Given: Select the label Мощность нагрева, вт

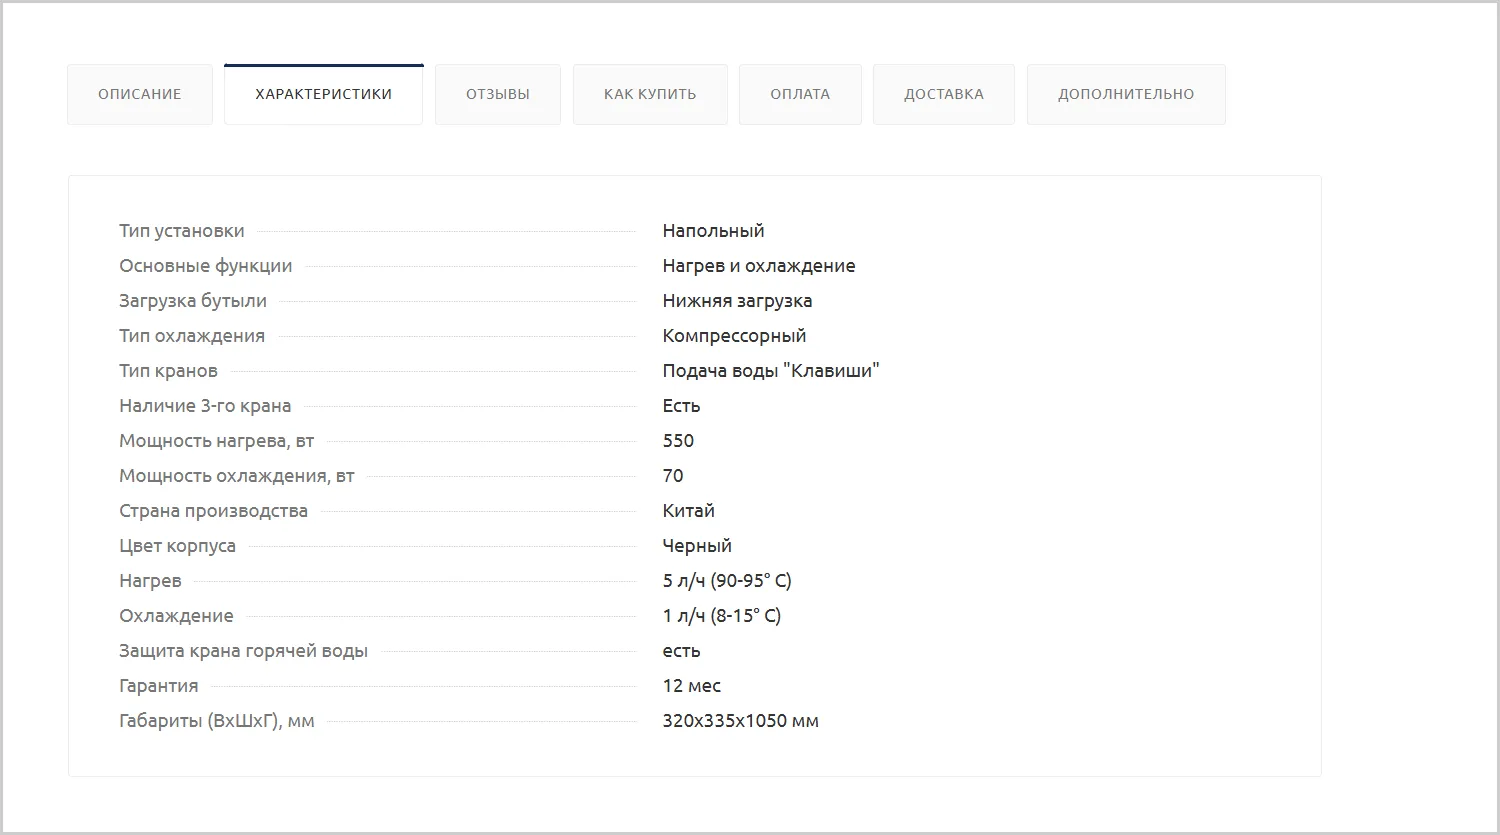Looking at the screenshot, I should (217, 441).
